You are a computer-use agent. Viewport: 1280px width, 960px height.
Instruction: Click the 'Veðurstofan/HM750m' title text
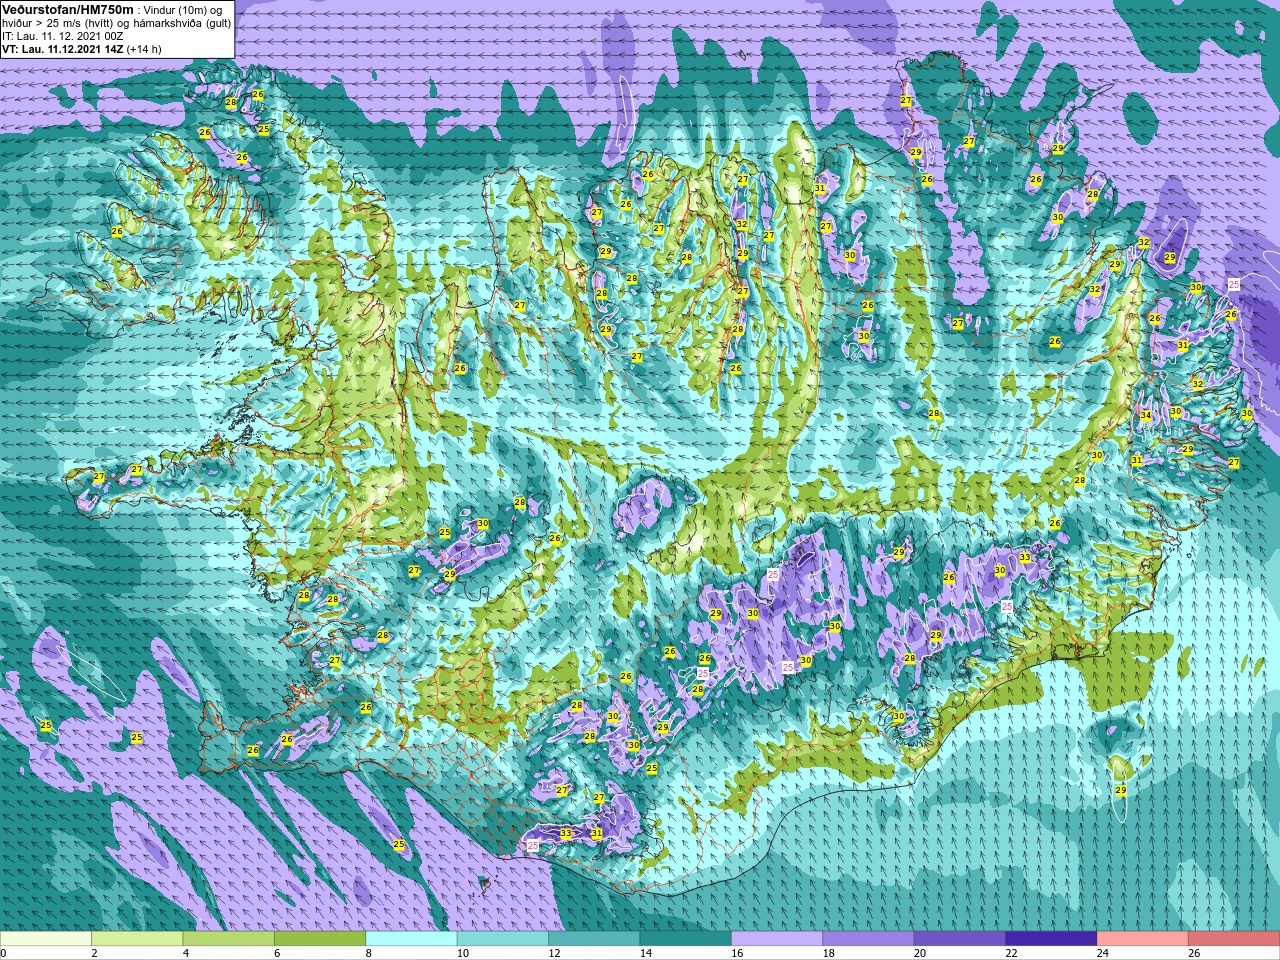click(x=67, y=9)
